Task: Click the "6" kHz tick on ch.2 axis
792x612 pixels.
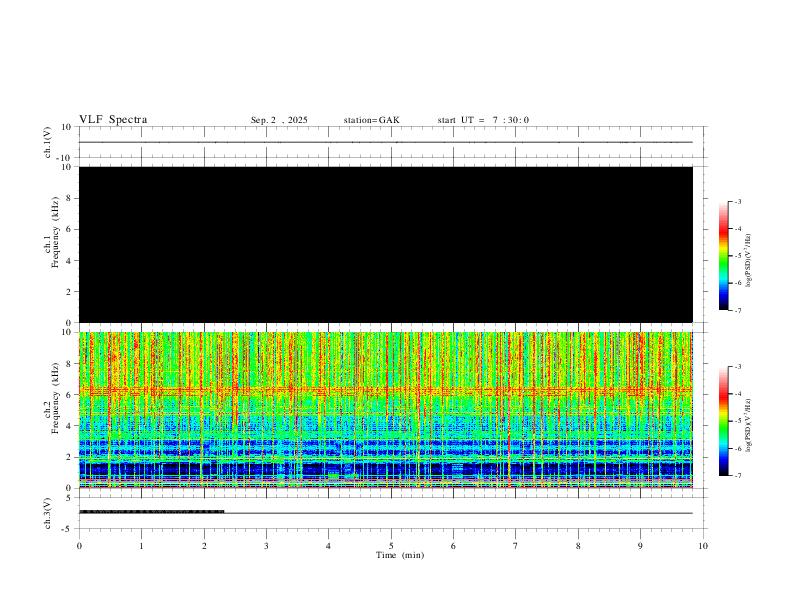Action: click(69, 395)
